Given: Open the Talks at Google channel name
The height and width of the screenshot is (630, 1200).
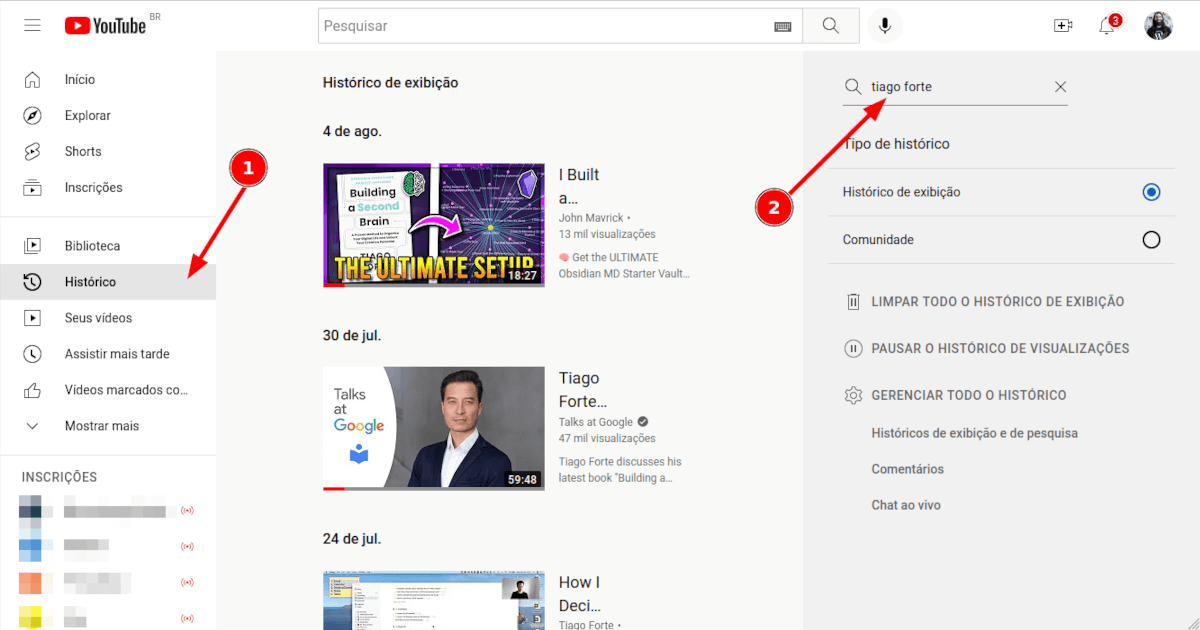Looking at the screenshot, I should [596, 422].
